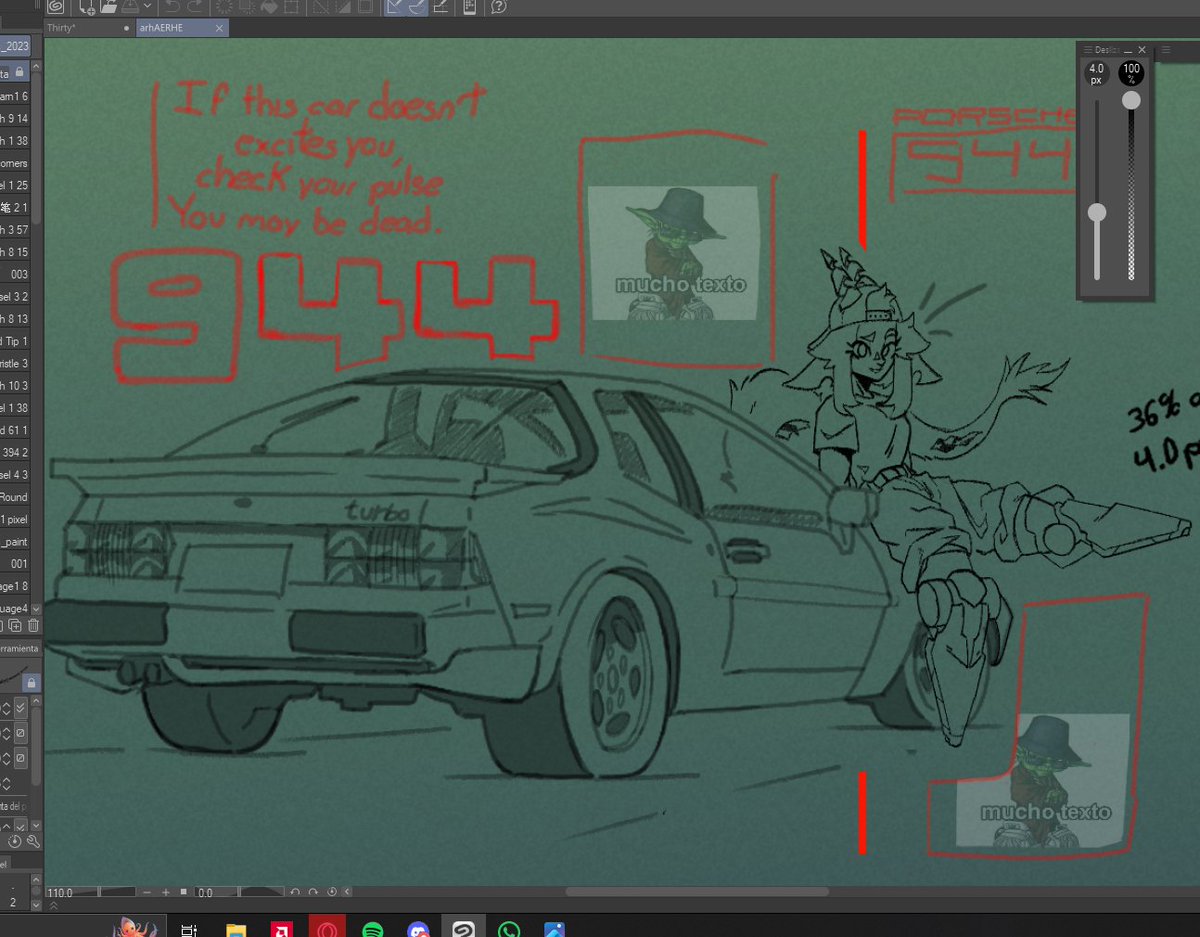Adjust the brush size slider in floating panel

click(1097, 212)
